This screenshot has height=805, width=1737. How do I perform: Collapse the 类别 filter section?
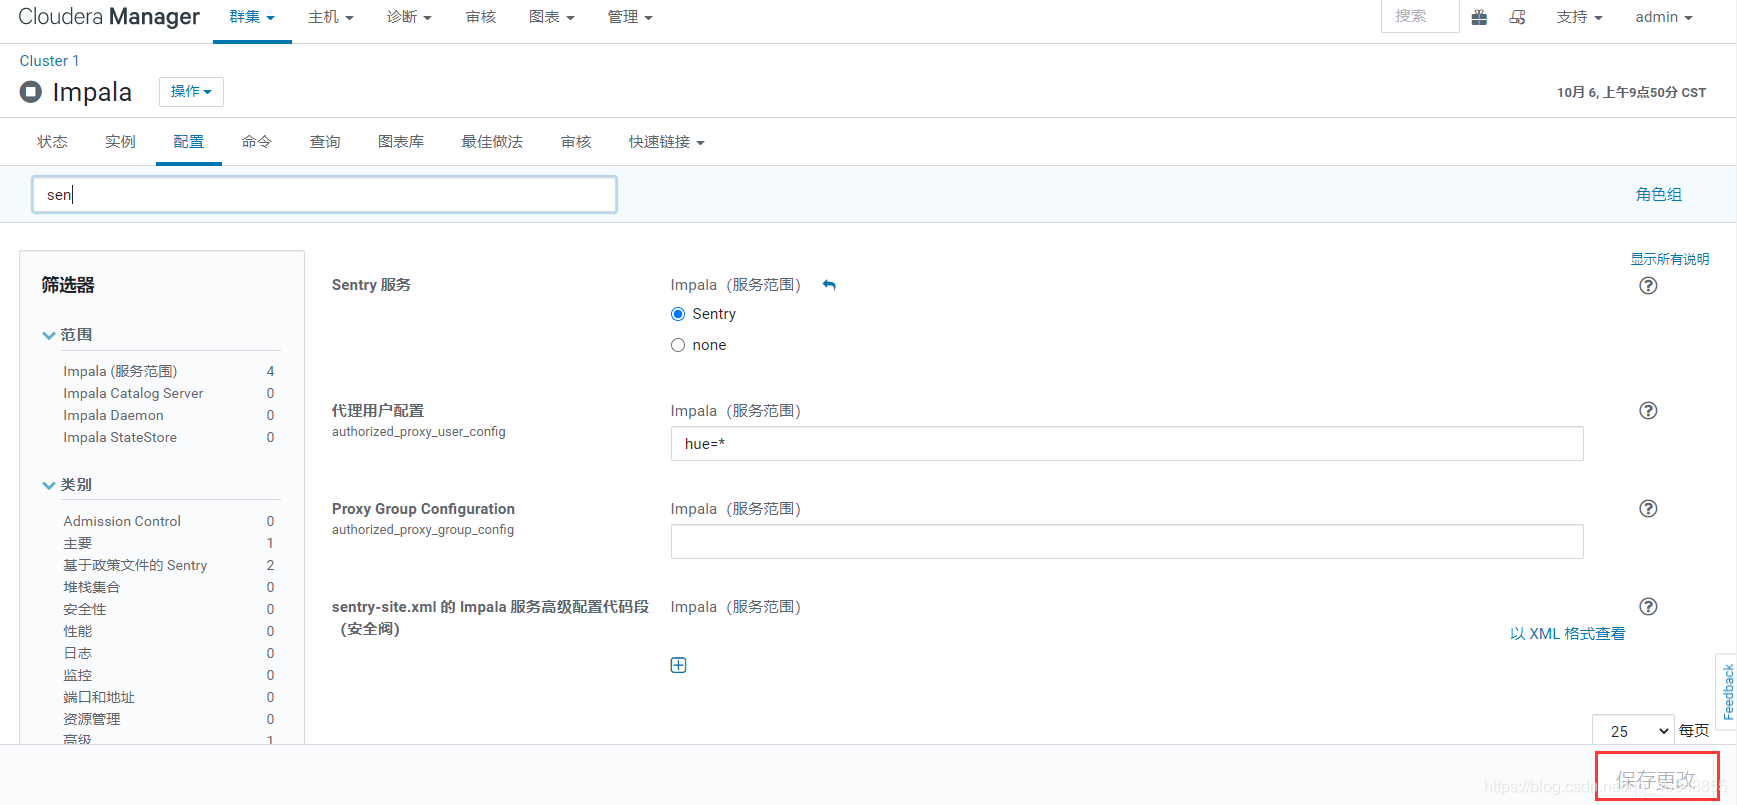pyautogui.click(x=67, y=485)
